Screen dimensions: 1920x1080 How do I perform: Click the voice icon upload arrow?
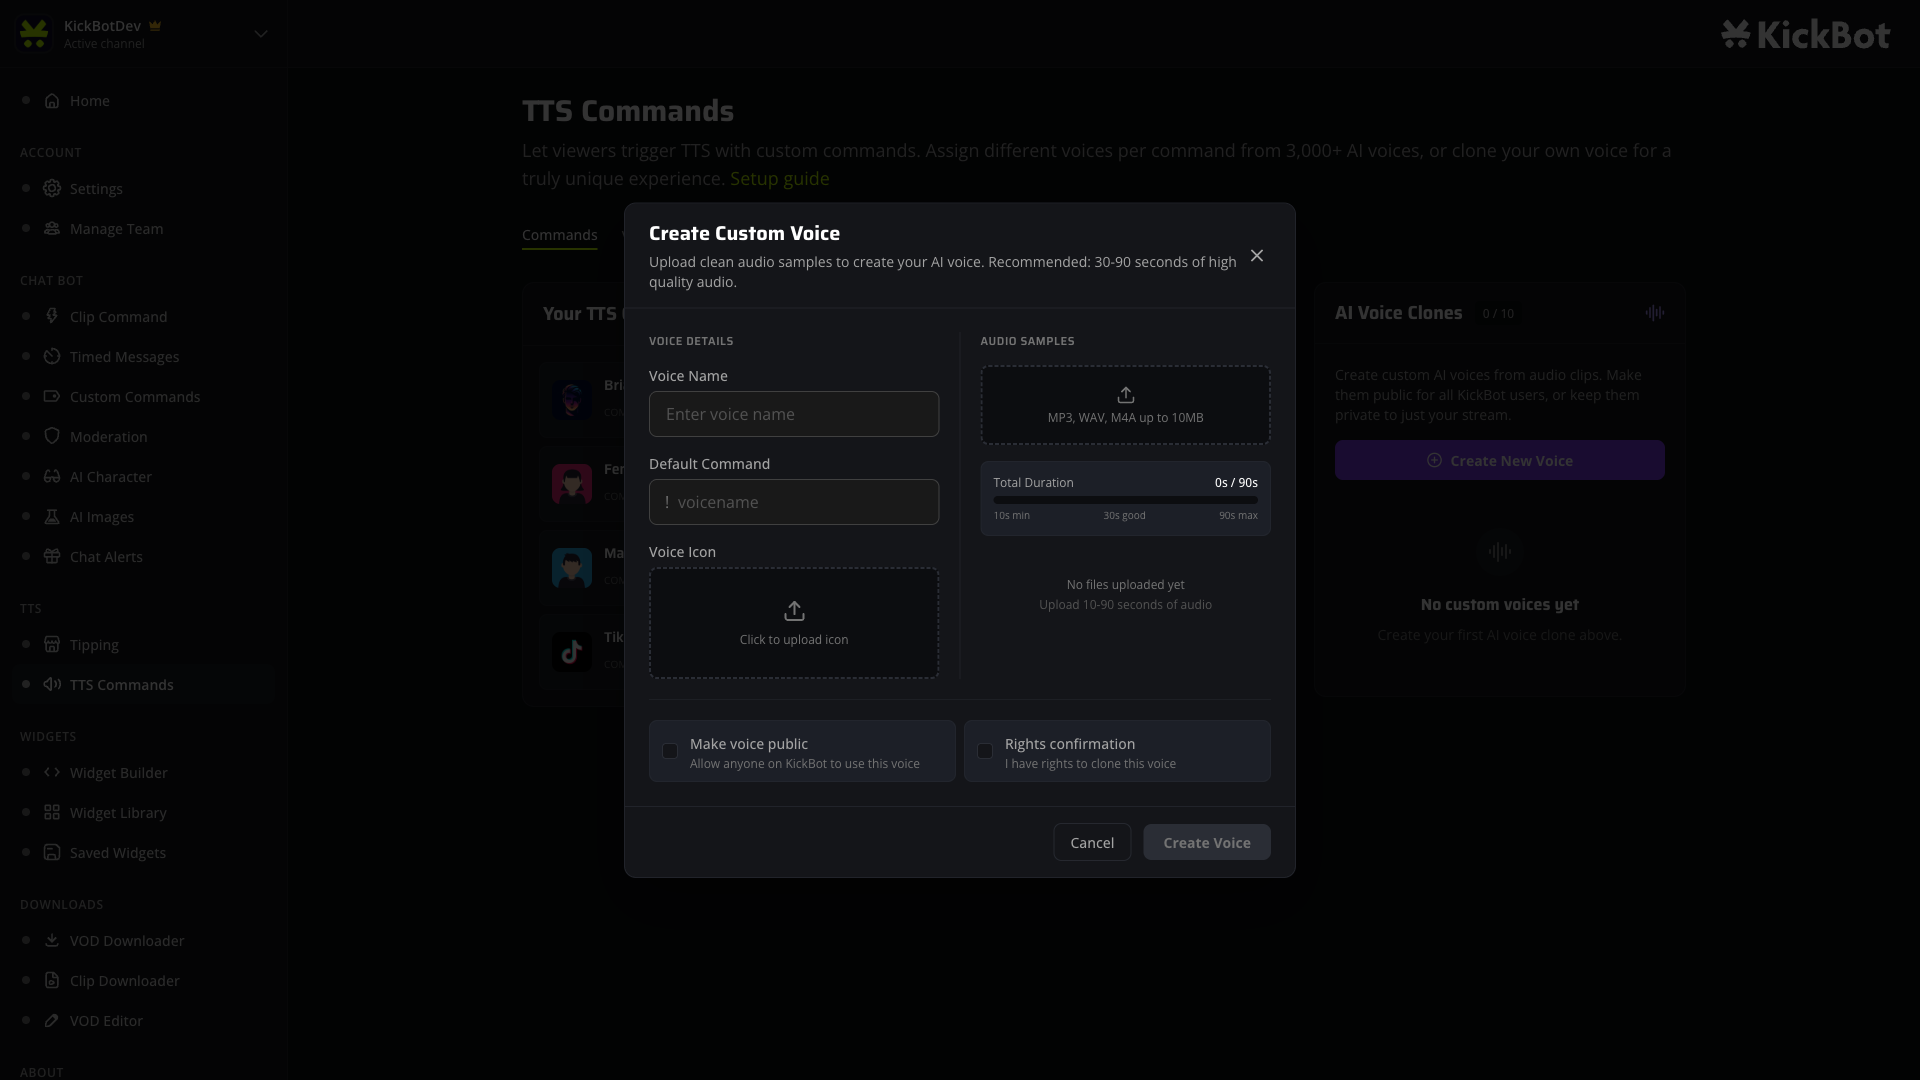point(794,611)
